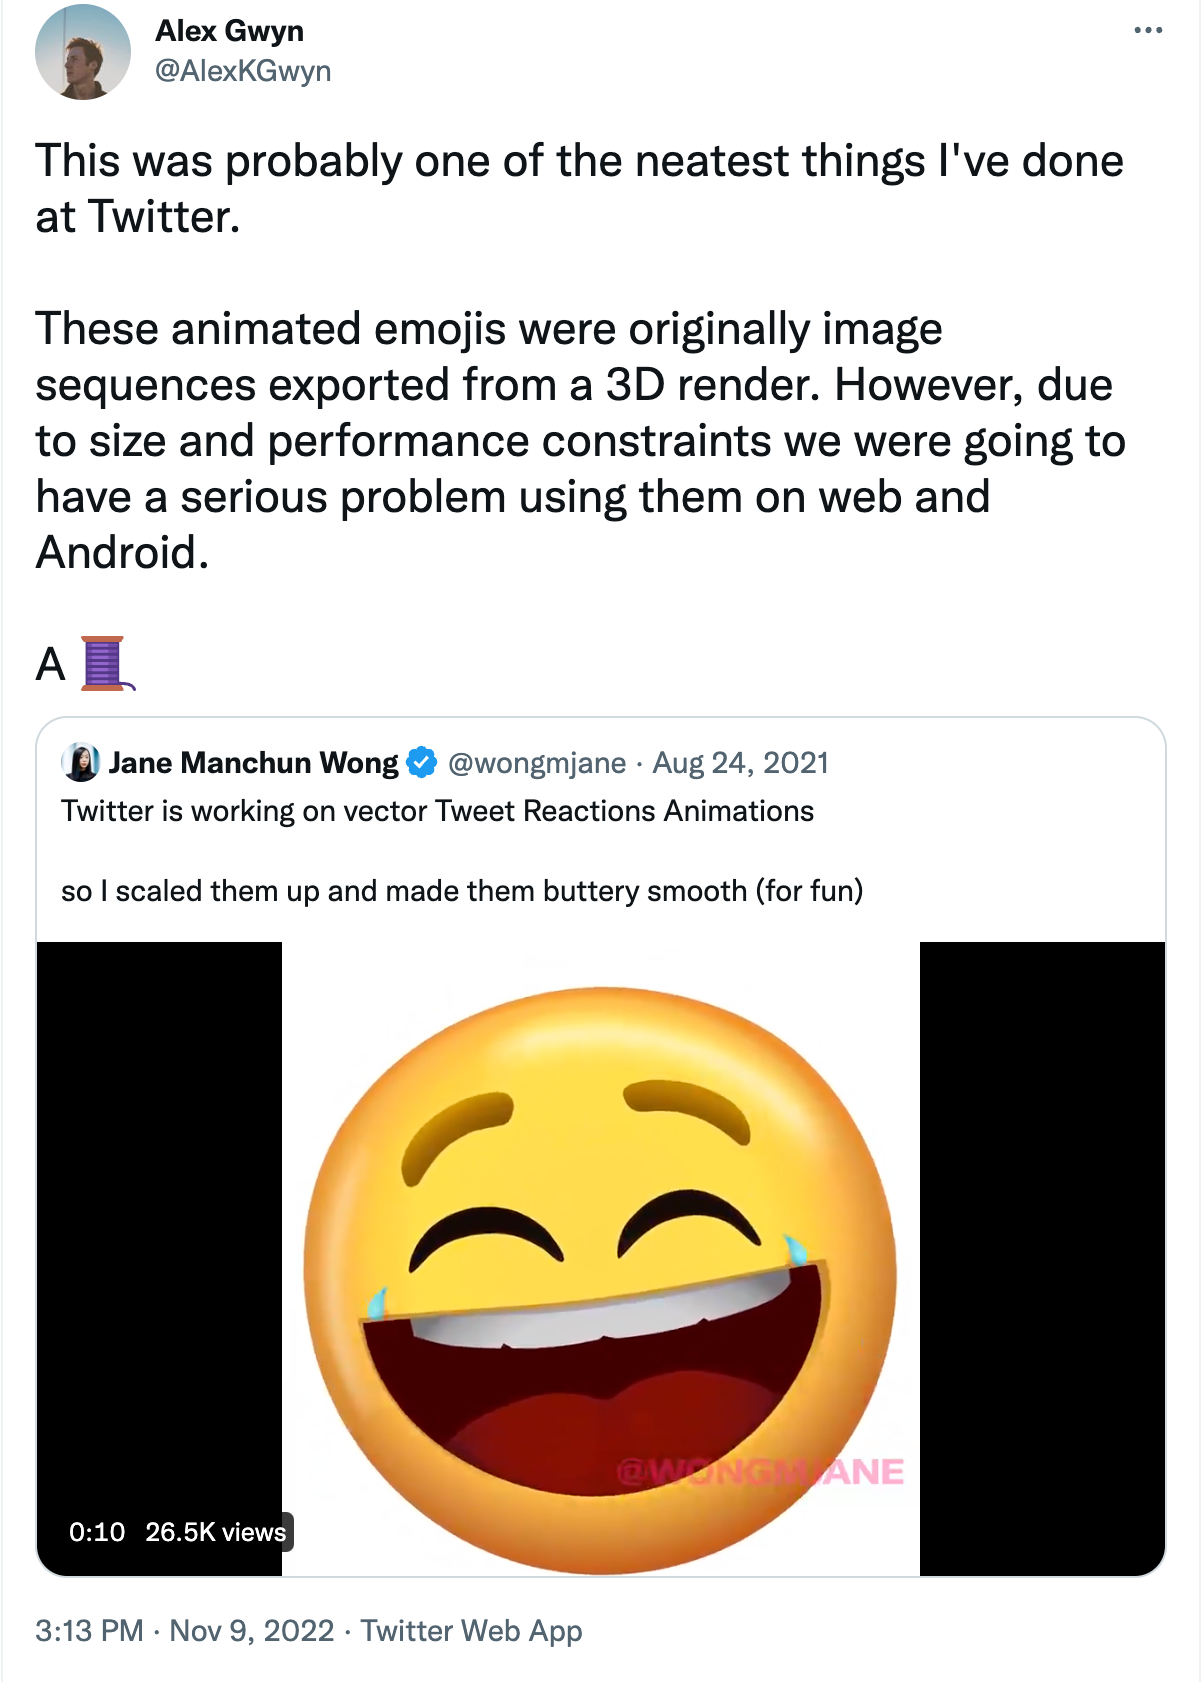Open the Alex Gwyn display name
The height and width of the screenshot is (1682, 1202).
[229, 31]
